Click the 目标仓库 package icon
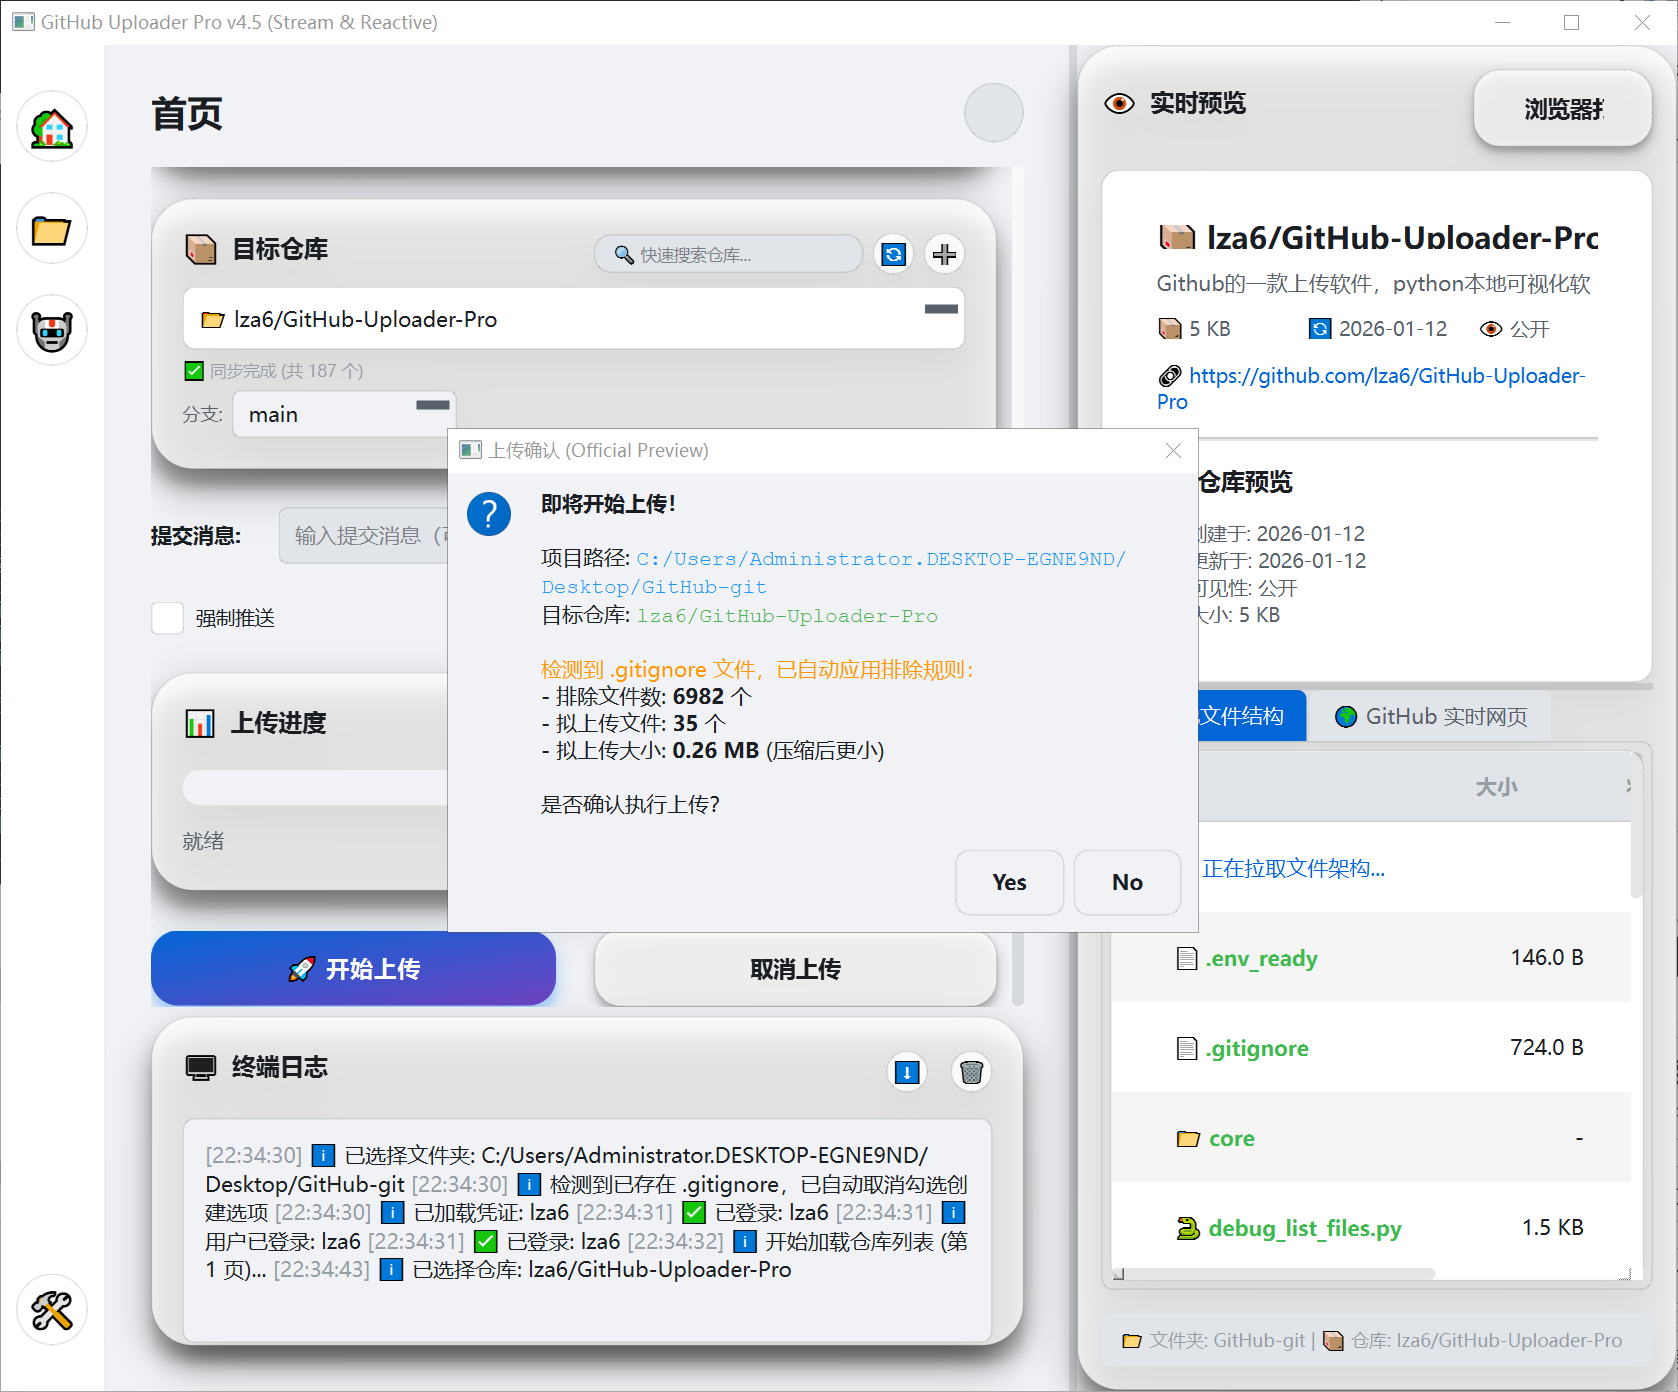1678x1392 pixels. click(201, 249)
